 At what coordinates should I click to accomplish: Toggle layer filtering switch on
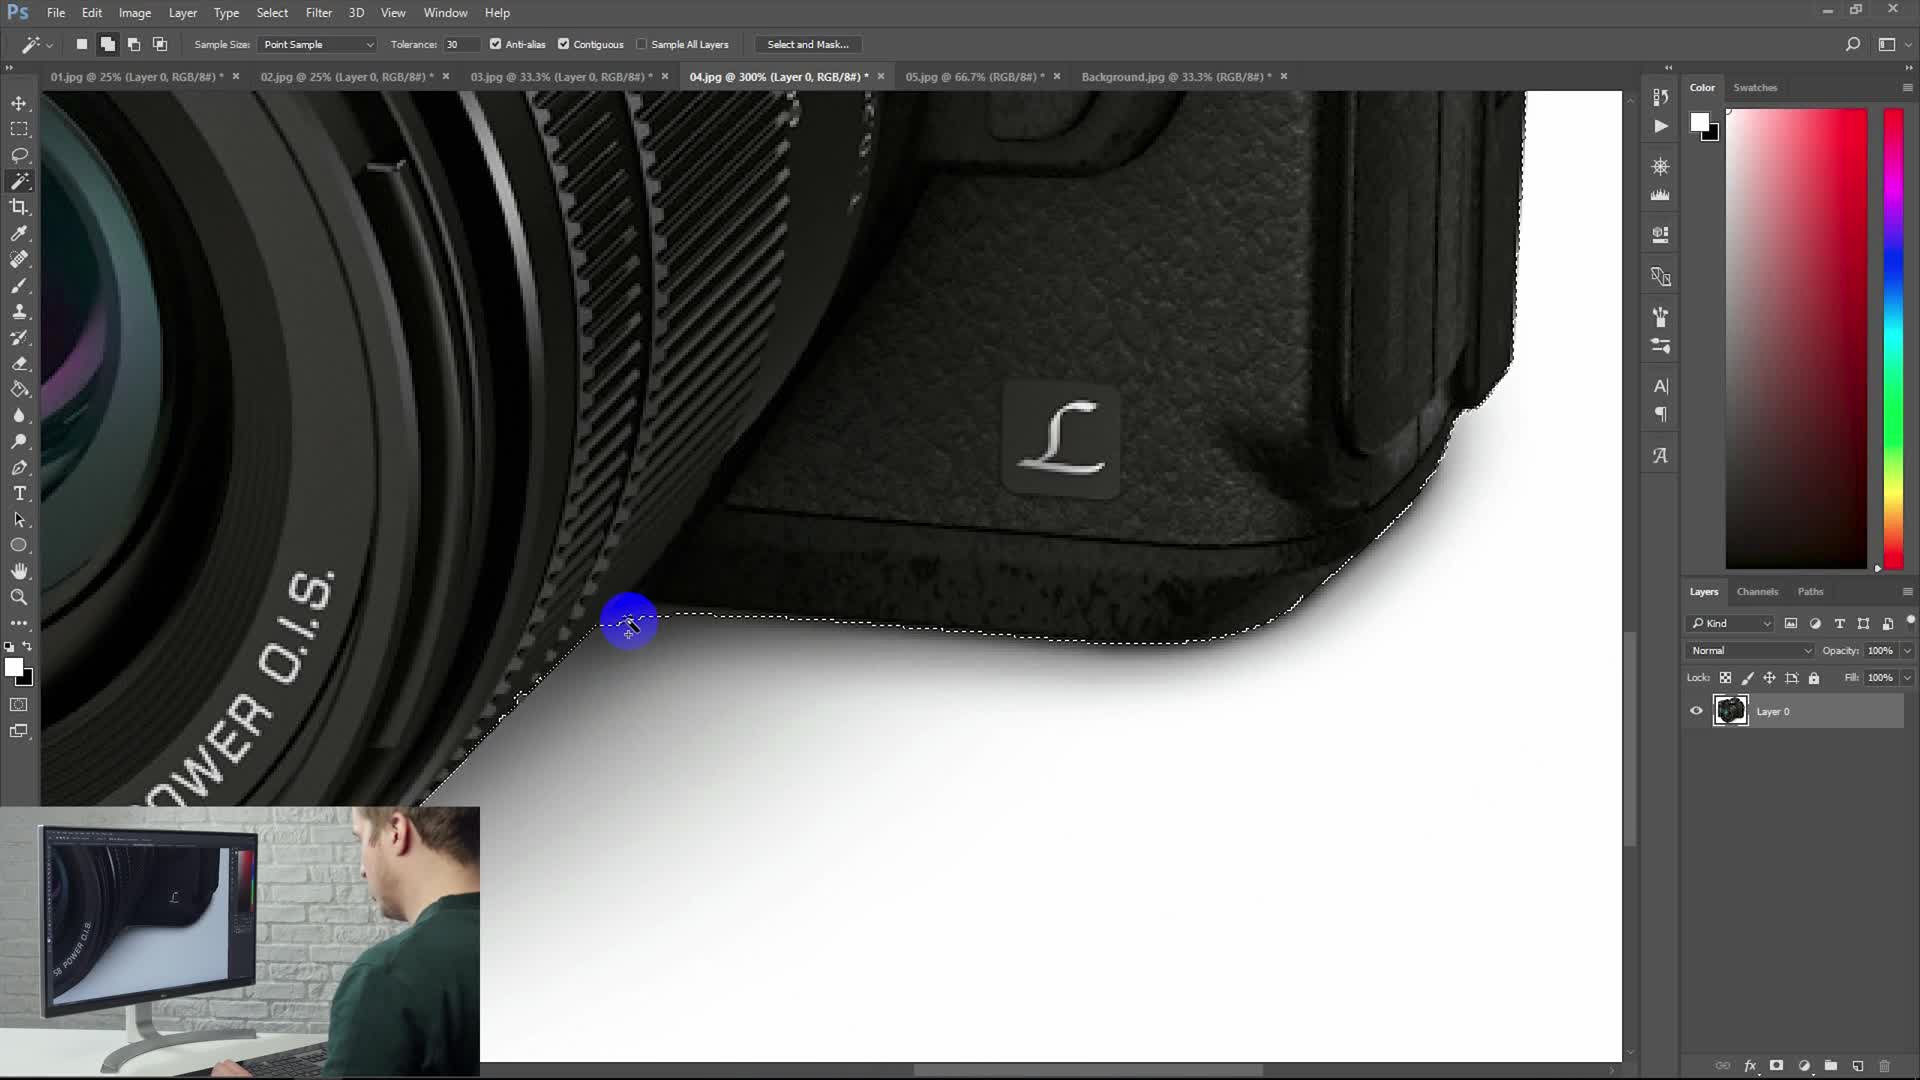click(x=1910, y=622)
